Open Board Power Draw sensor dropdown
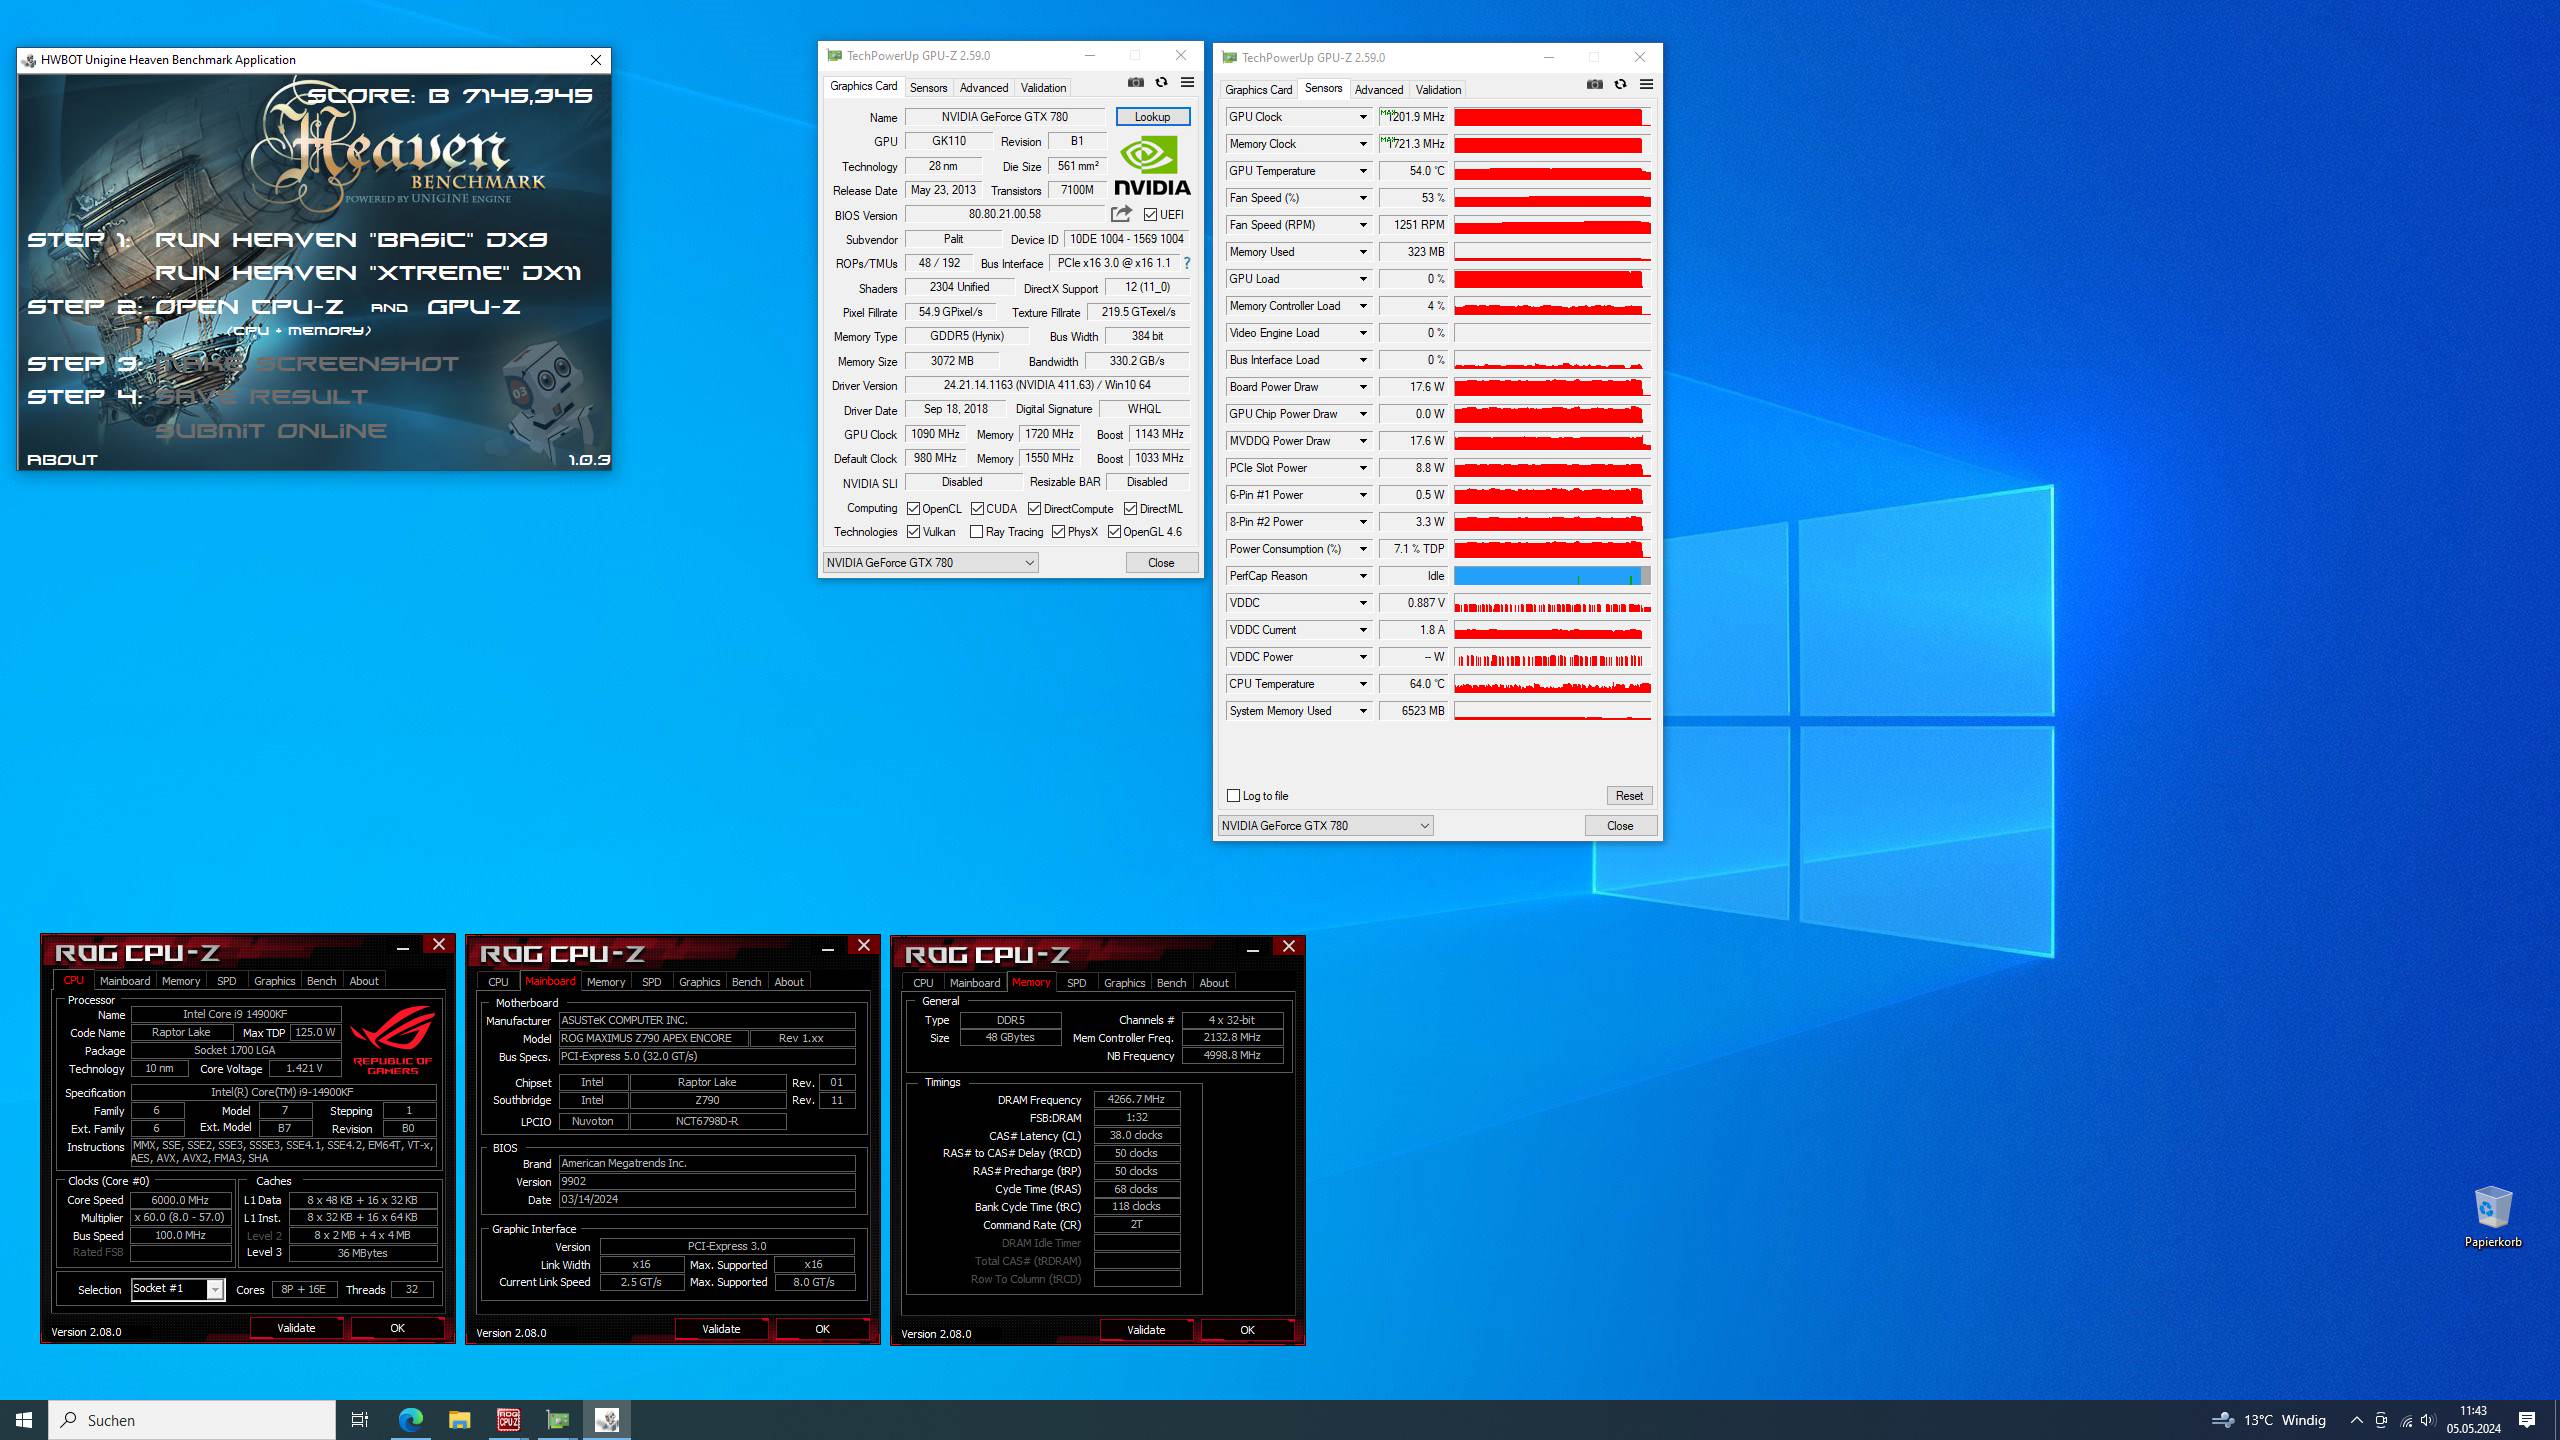2560x1440 pixels. point(1362,387)
